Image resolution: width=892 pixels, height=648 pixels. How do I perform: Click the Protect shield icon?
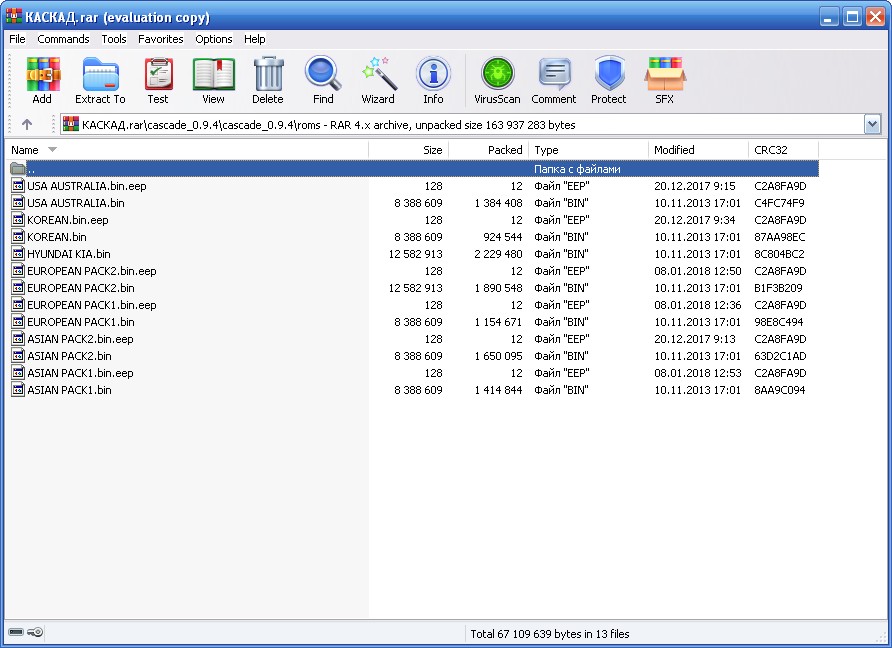point(608,80)
